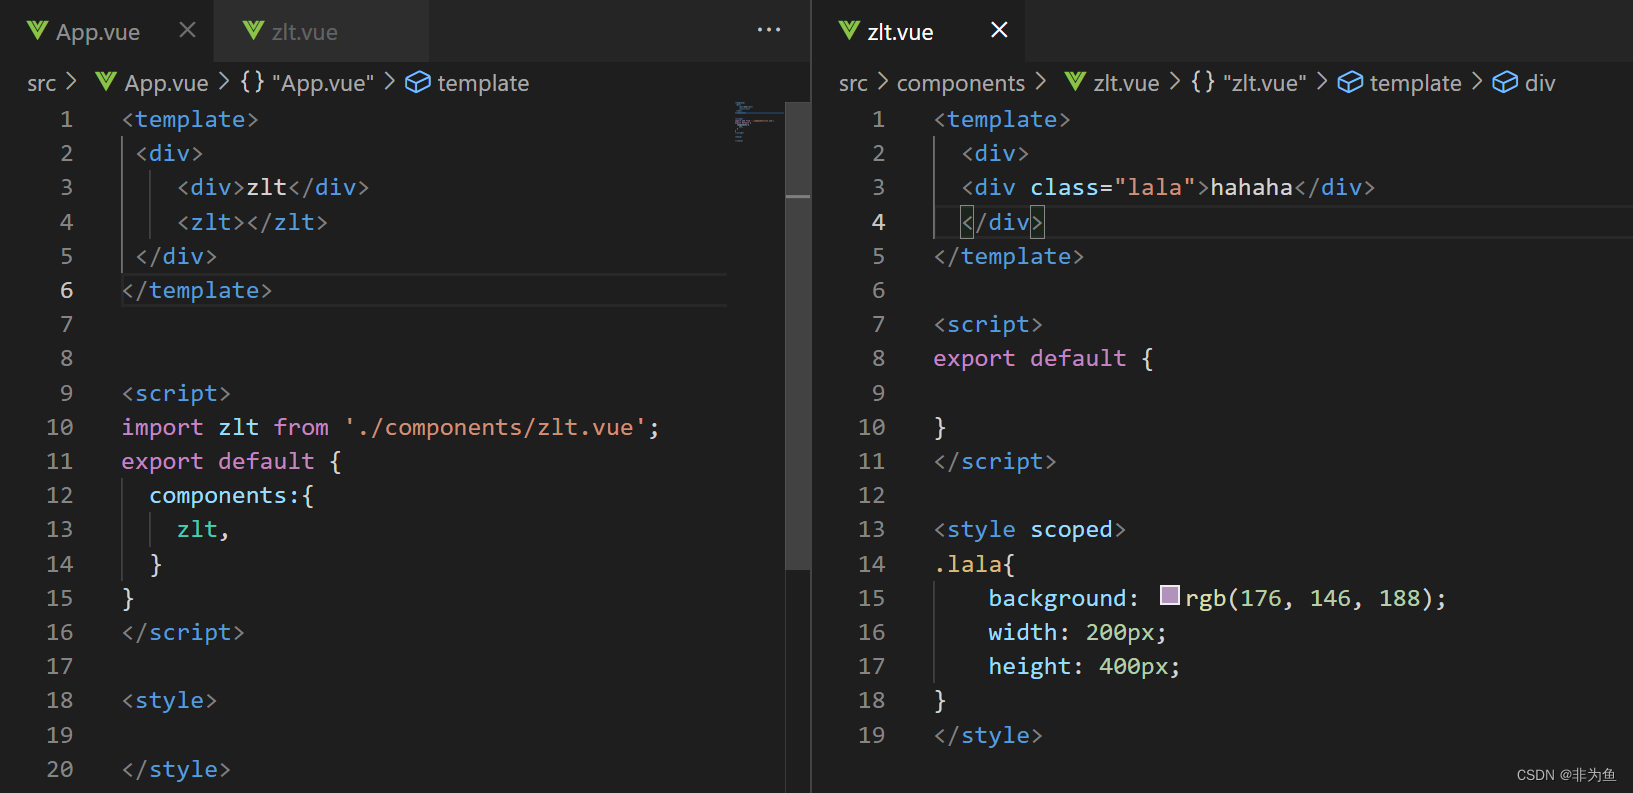Screen dimensions: 1633x793
Task: Click the .lala selector line
Action: pos(974,564)
